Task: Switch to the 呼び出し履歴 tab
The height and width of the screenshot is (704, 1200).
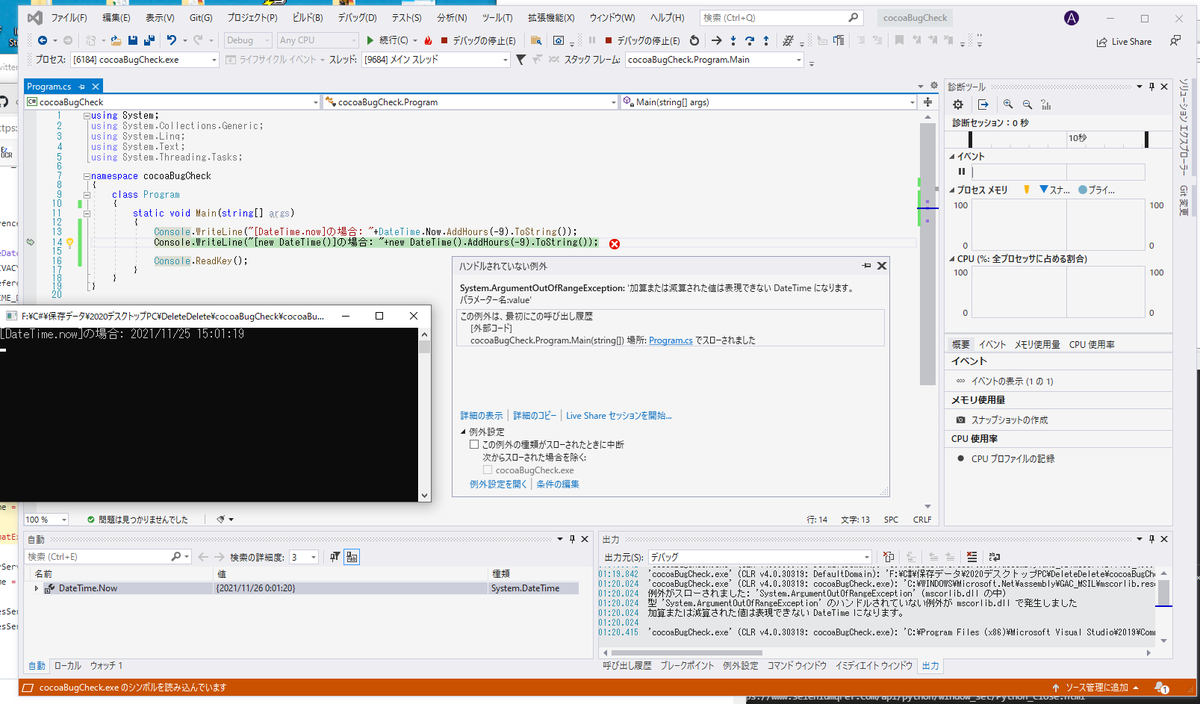Action: [627, 665]
